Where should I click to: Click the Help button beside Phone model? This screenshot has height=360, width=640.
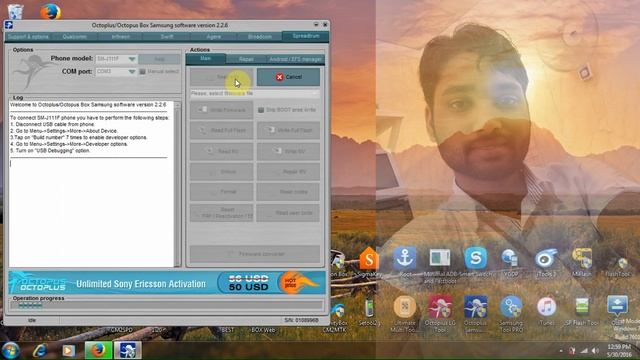[159, 59]
